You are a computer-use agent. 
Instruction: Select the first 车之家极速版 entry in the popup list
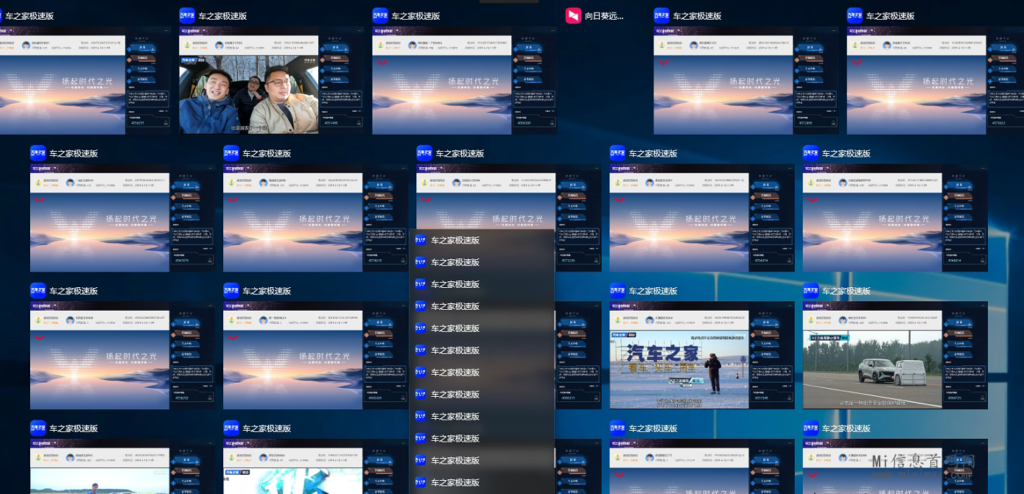(x=455, y=240)
